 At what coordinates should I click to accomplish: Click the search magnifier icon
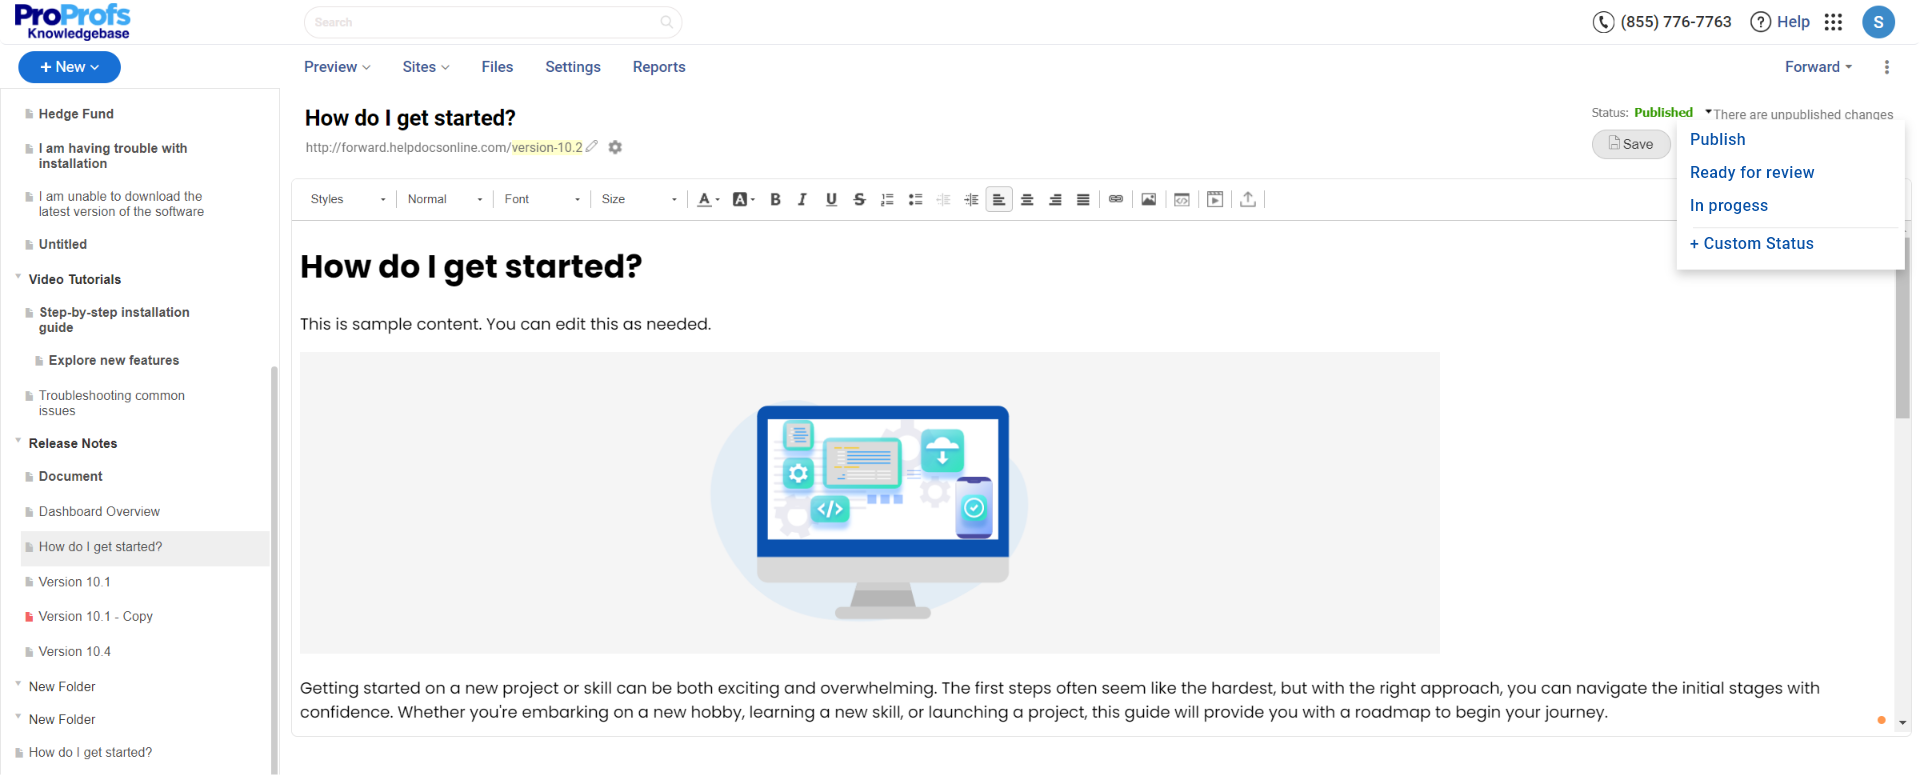coord(667,22)
